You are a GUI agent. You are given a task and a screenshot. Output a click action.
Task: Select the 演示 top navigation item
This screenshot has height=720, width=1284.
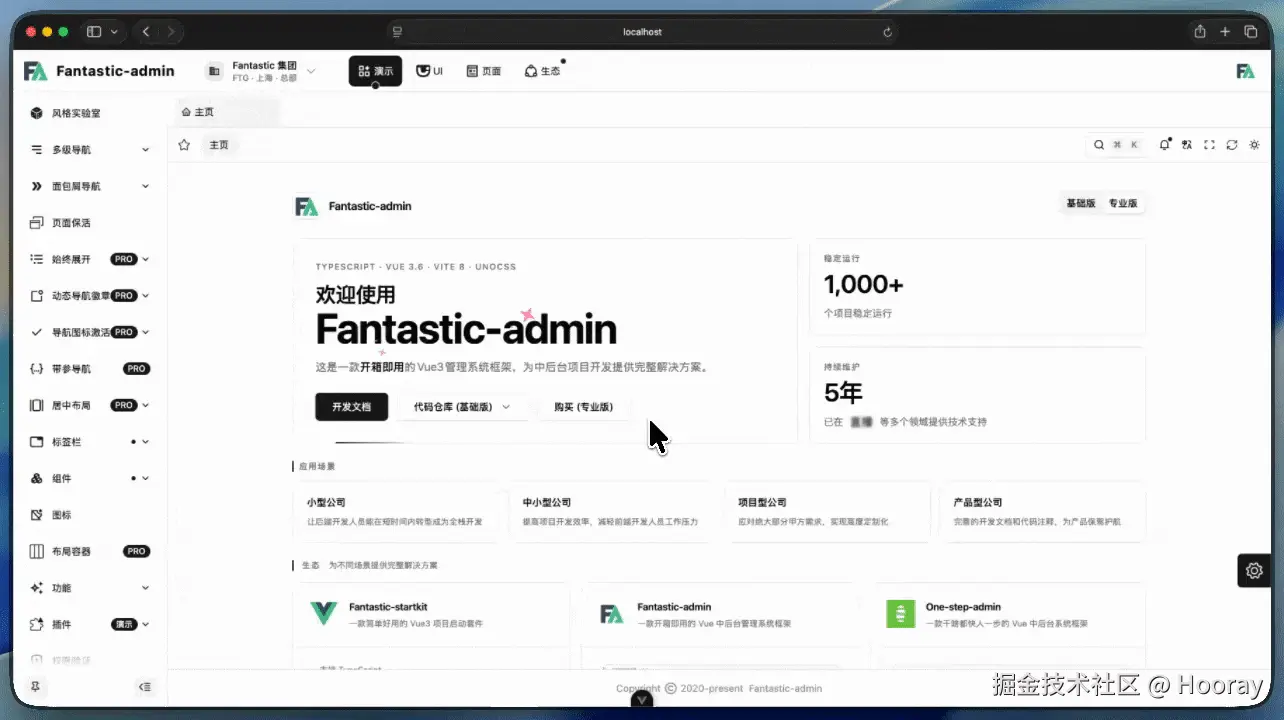point(375,71)
